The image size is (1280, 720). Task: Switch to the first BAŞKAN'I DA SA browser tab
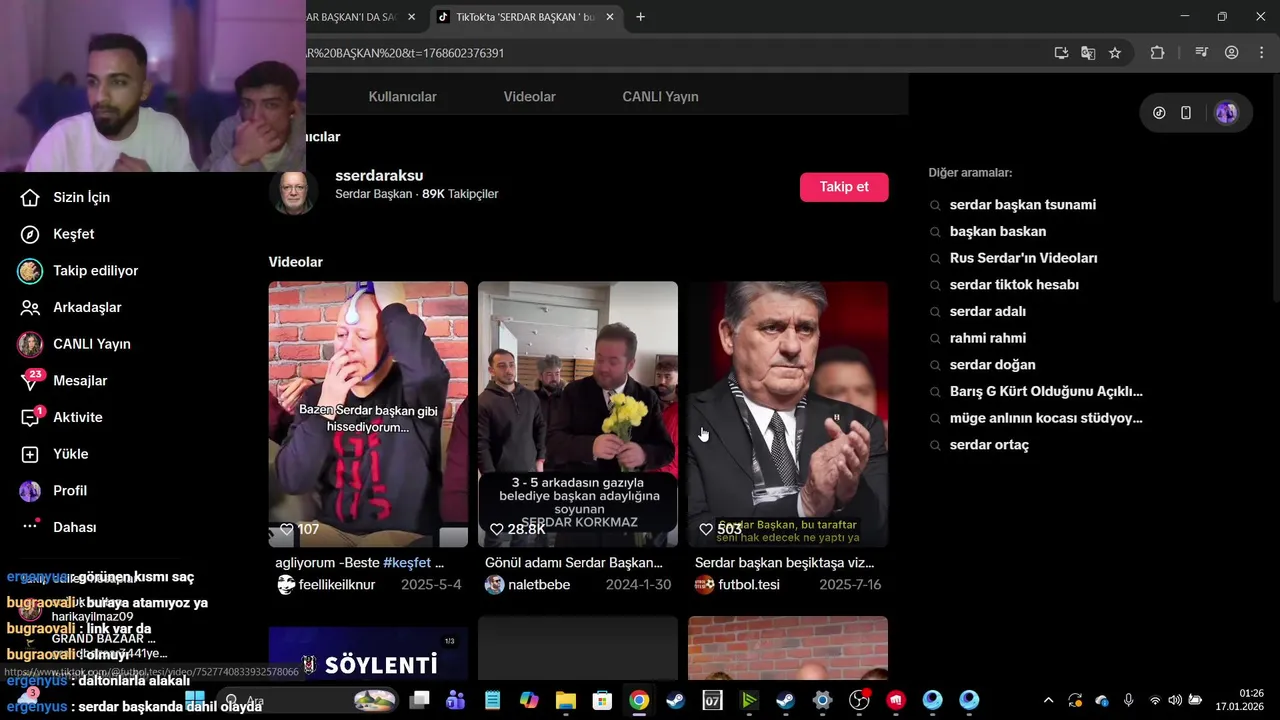355,17
